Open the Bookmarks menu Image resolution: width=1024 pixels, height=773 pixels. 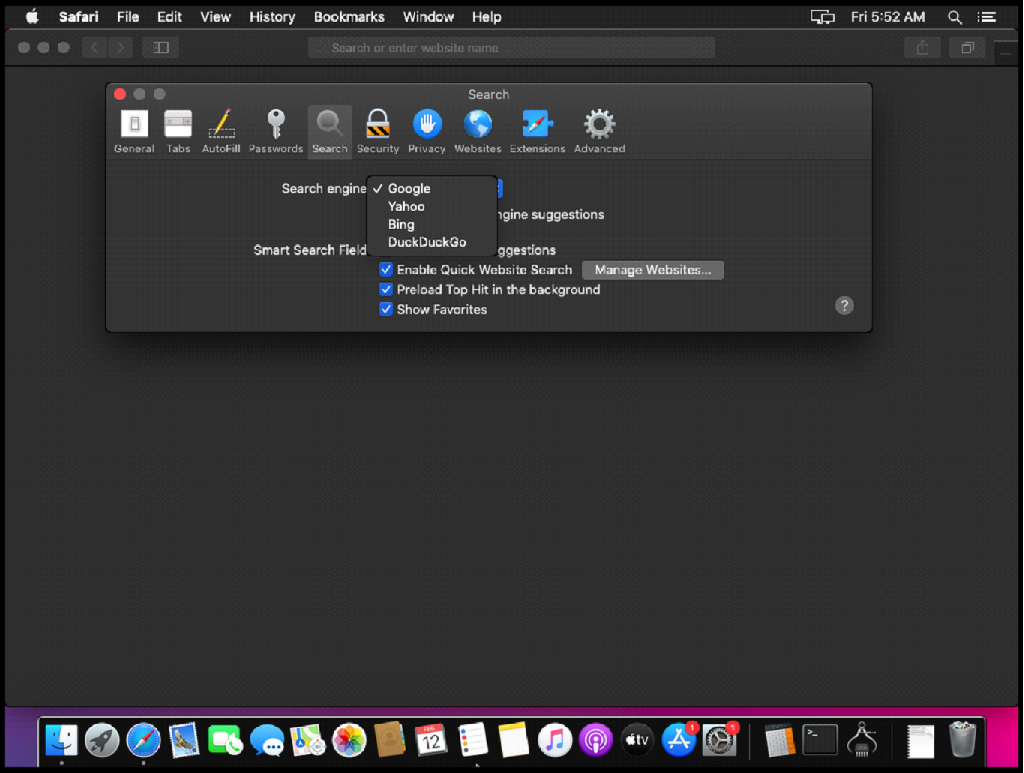tap(349, 17)
